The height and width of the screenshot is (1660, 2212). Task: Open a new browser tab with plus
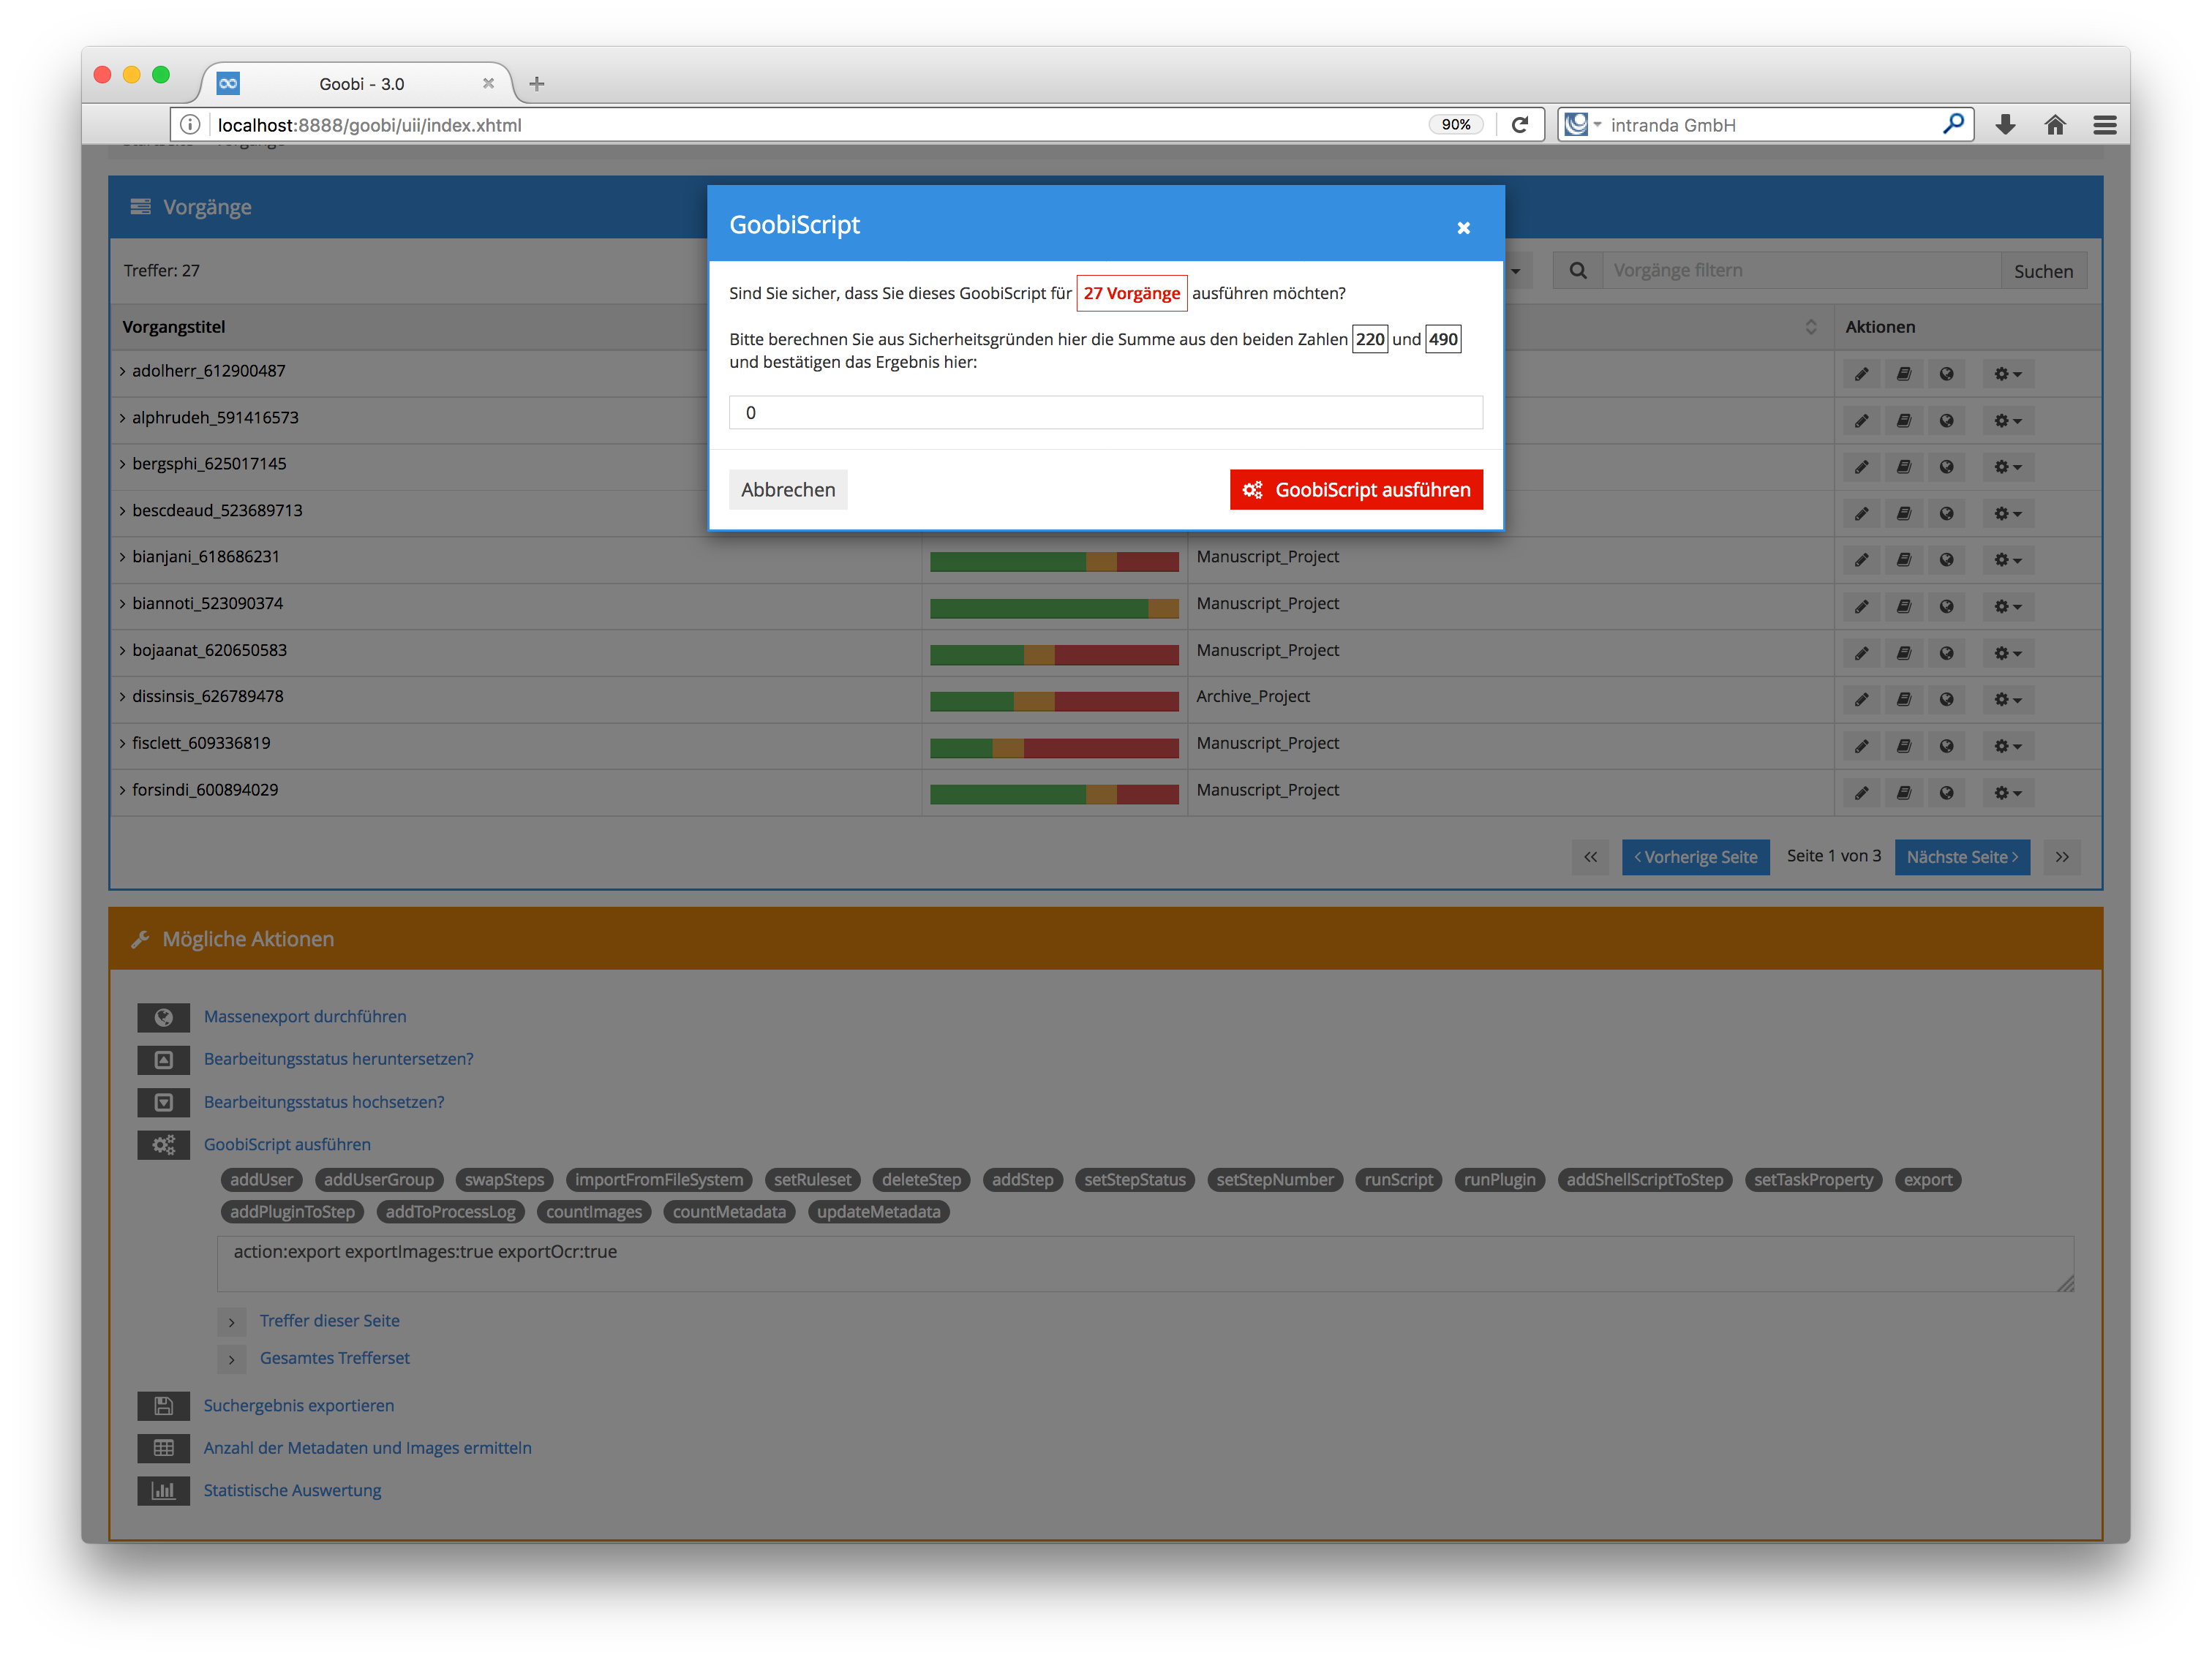point(537,84)
